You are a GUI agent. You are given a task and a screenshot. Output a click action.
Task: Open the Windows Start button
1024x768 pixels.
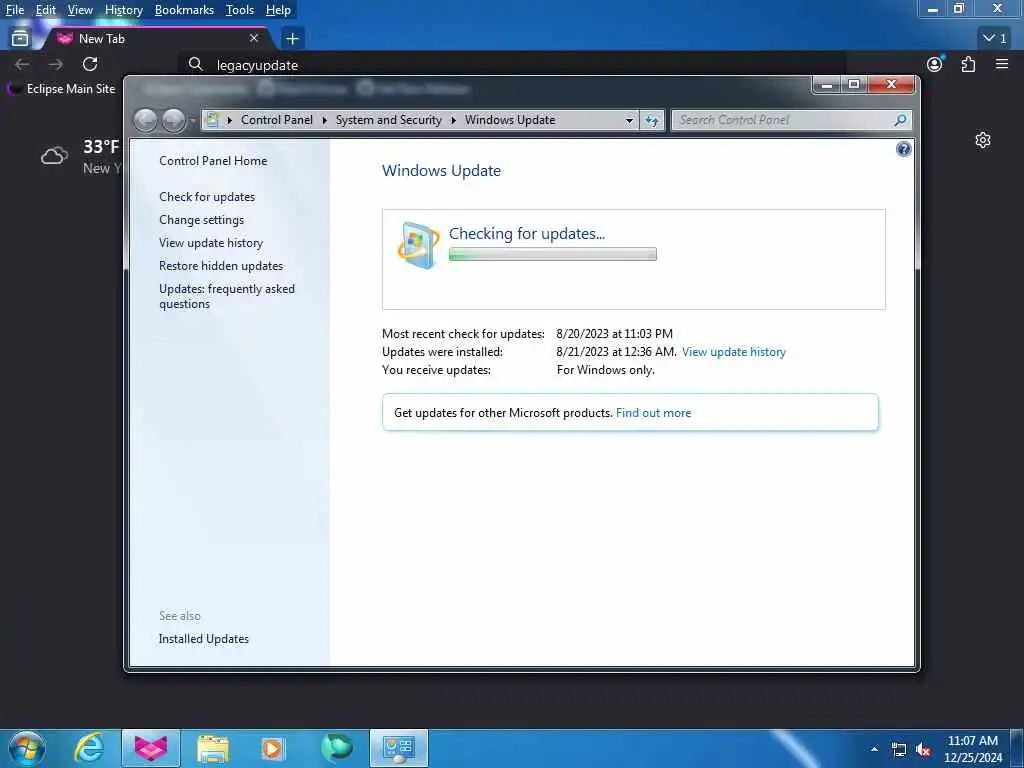(x=27, y=748)
